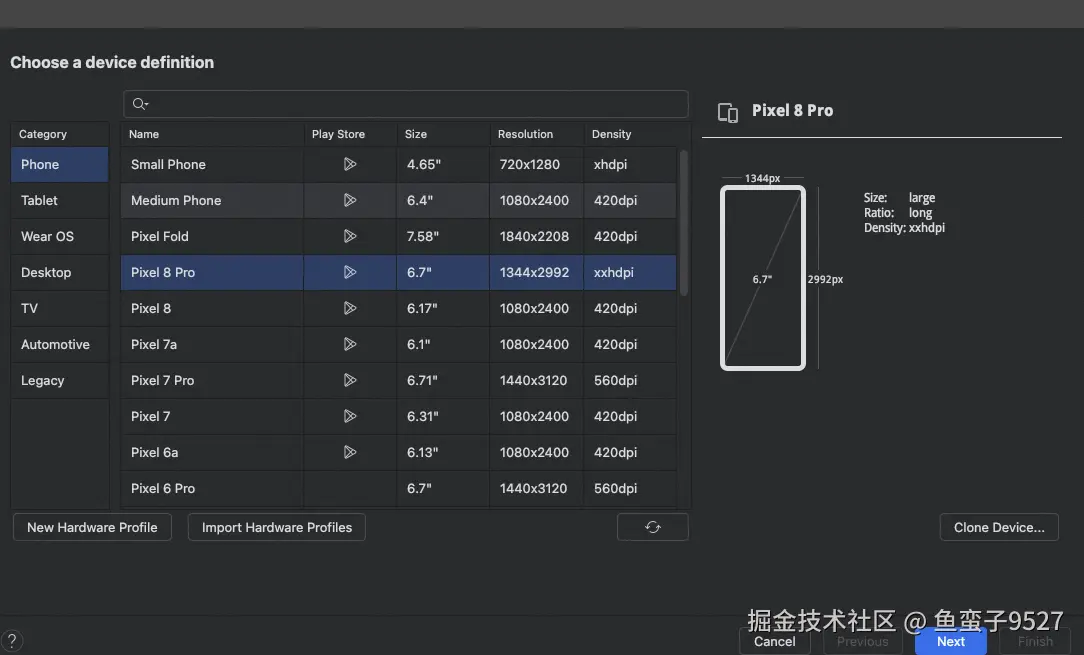Image resolution: width=1084 pixels, height=655 pixels.
Task: Select the Automotive category
Action: (x=59, y=344)
